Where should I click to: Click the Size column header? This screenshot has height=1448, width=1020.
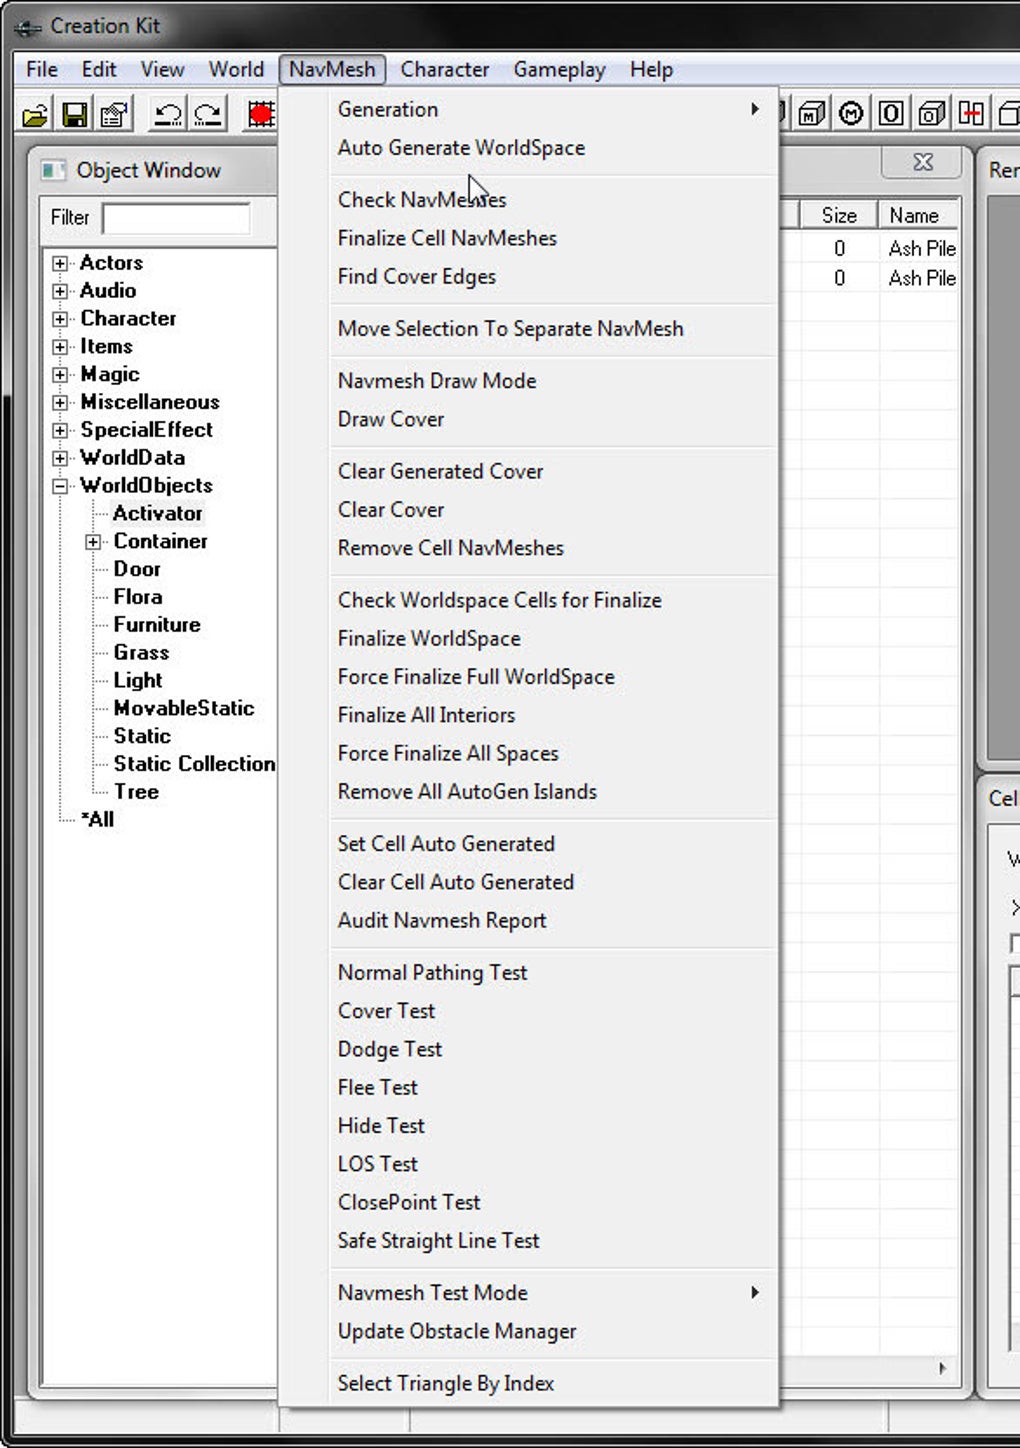click(839, 215)
